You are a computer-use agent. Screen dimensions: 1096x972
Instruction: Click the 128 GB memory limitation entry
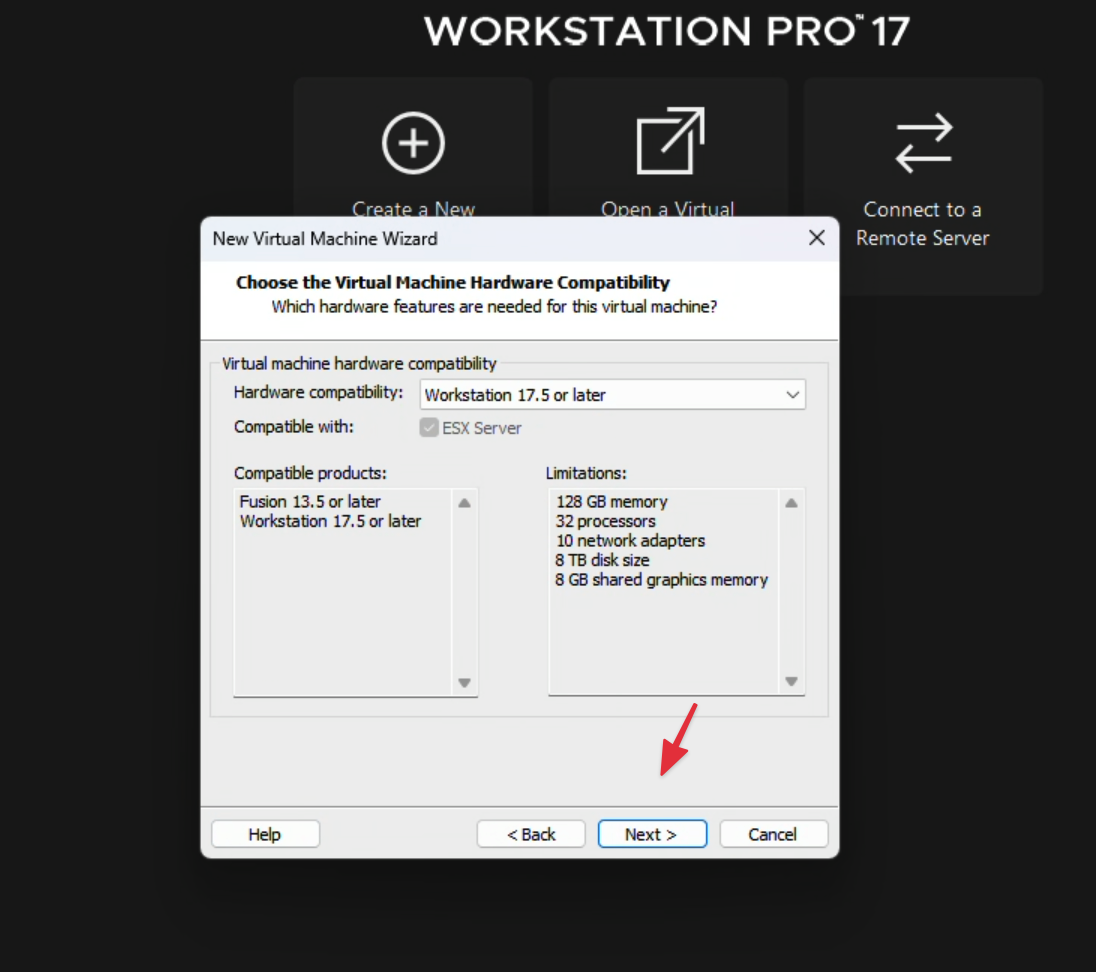611,502
